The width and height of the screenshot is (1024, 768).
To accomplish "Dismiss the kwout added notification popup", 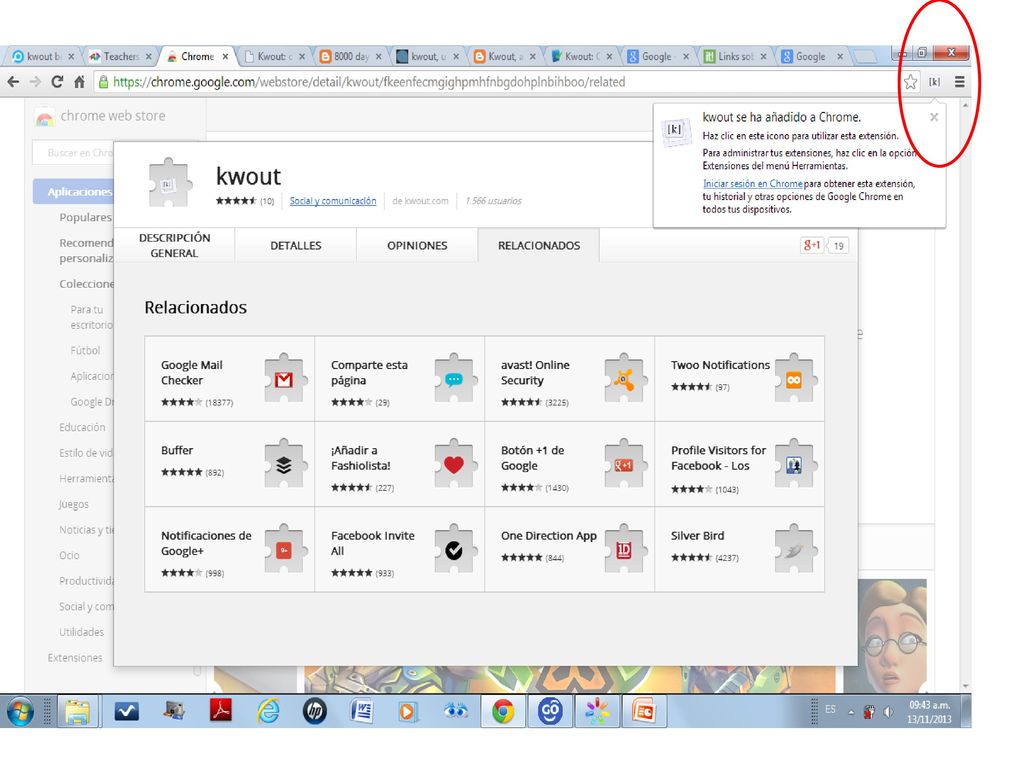I will pyautogui.click(x=934, y=117).
